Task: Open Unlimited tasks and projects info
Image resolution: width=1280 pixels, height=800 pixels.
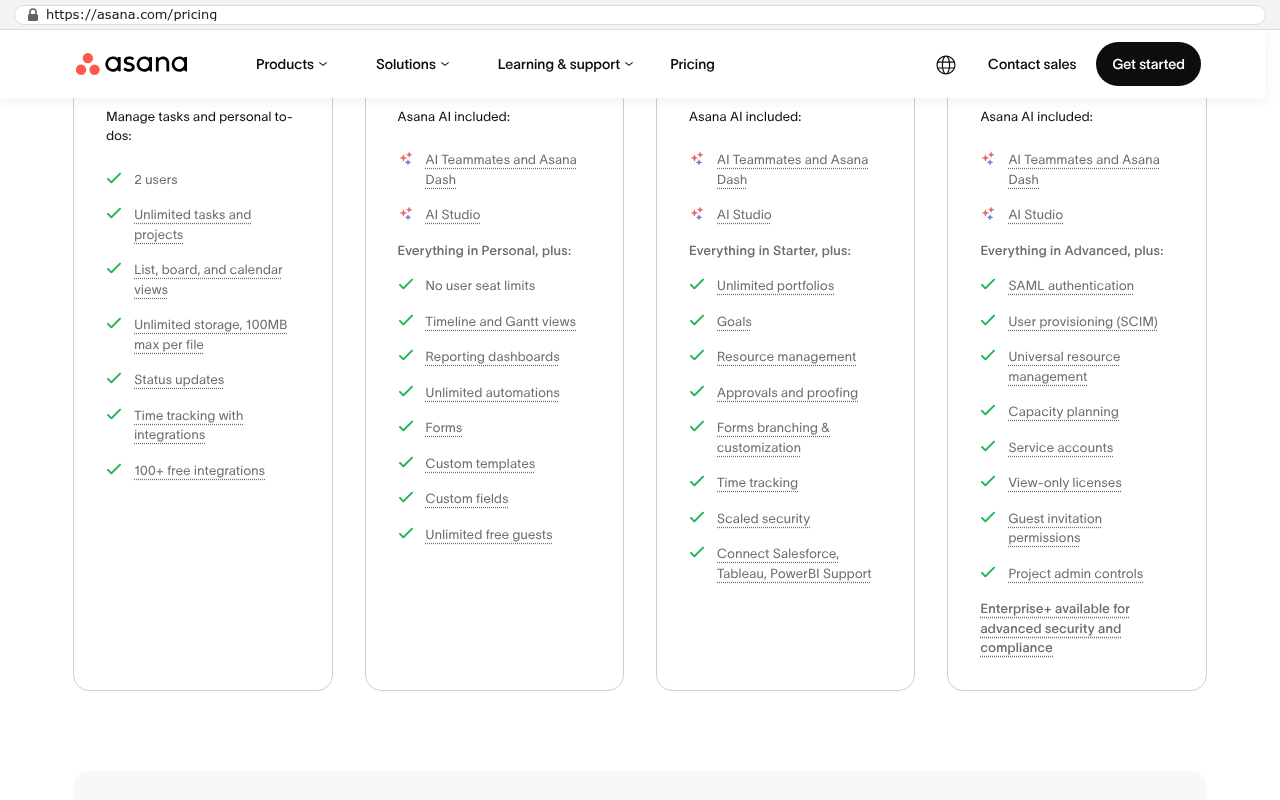Action: pyautogui.click(x=193, y=225)
